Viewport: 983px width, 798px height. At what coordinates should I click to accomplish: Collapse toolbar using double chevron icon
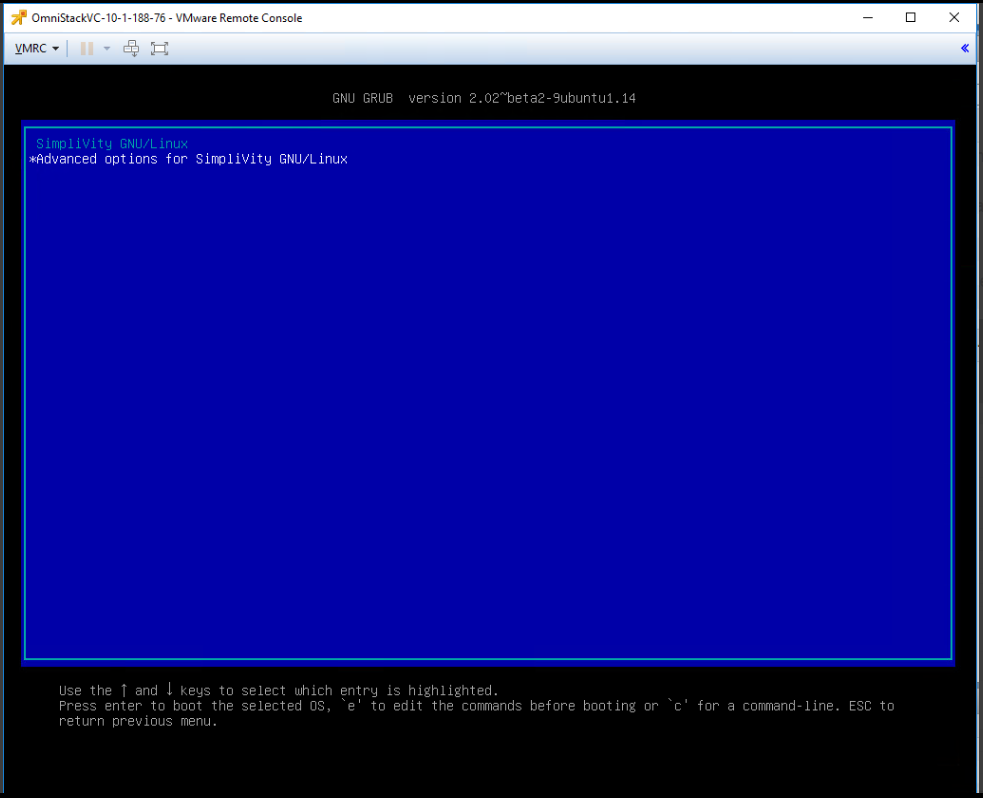(x=965, y=48)
